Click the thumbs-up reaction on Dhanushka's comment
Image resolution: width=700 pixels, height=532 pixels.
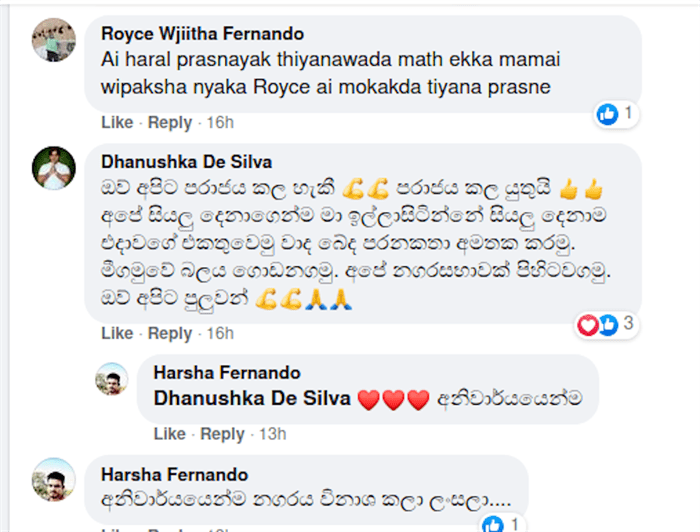(609, 324)
